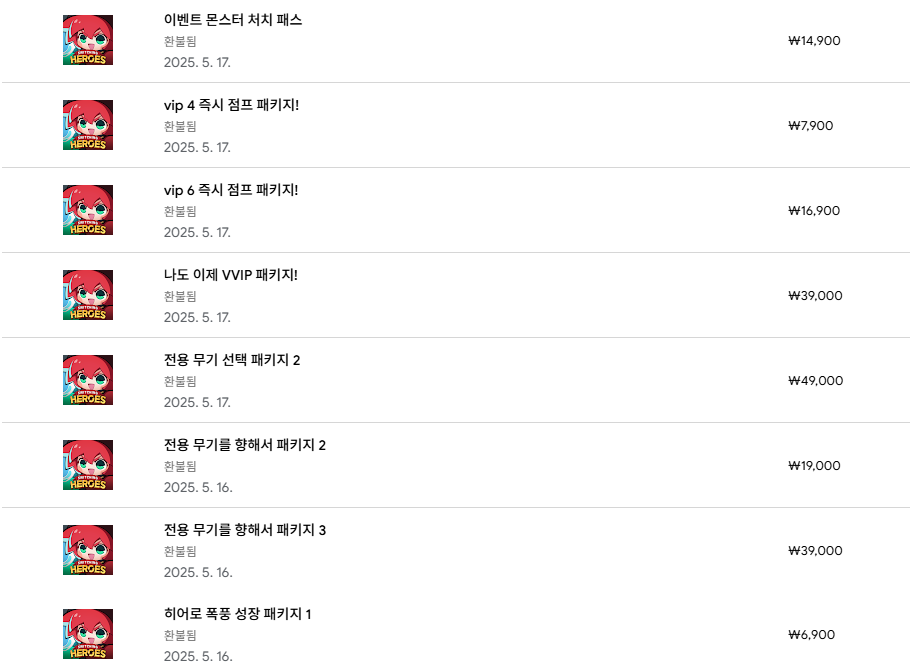
Task: Select the 히어로 폭풍 성장 패키지 1 title
Action: click(x=238, y=614)
